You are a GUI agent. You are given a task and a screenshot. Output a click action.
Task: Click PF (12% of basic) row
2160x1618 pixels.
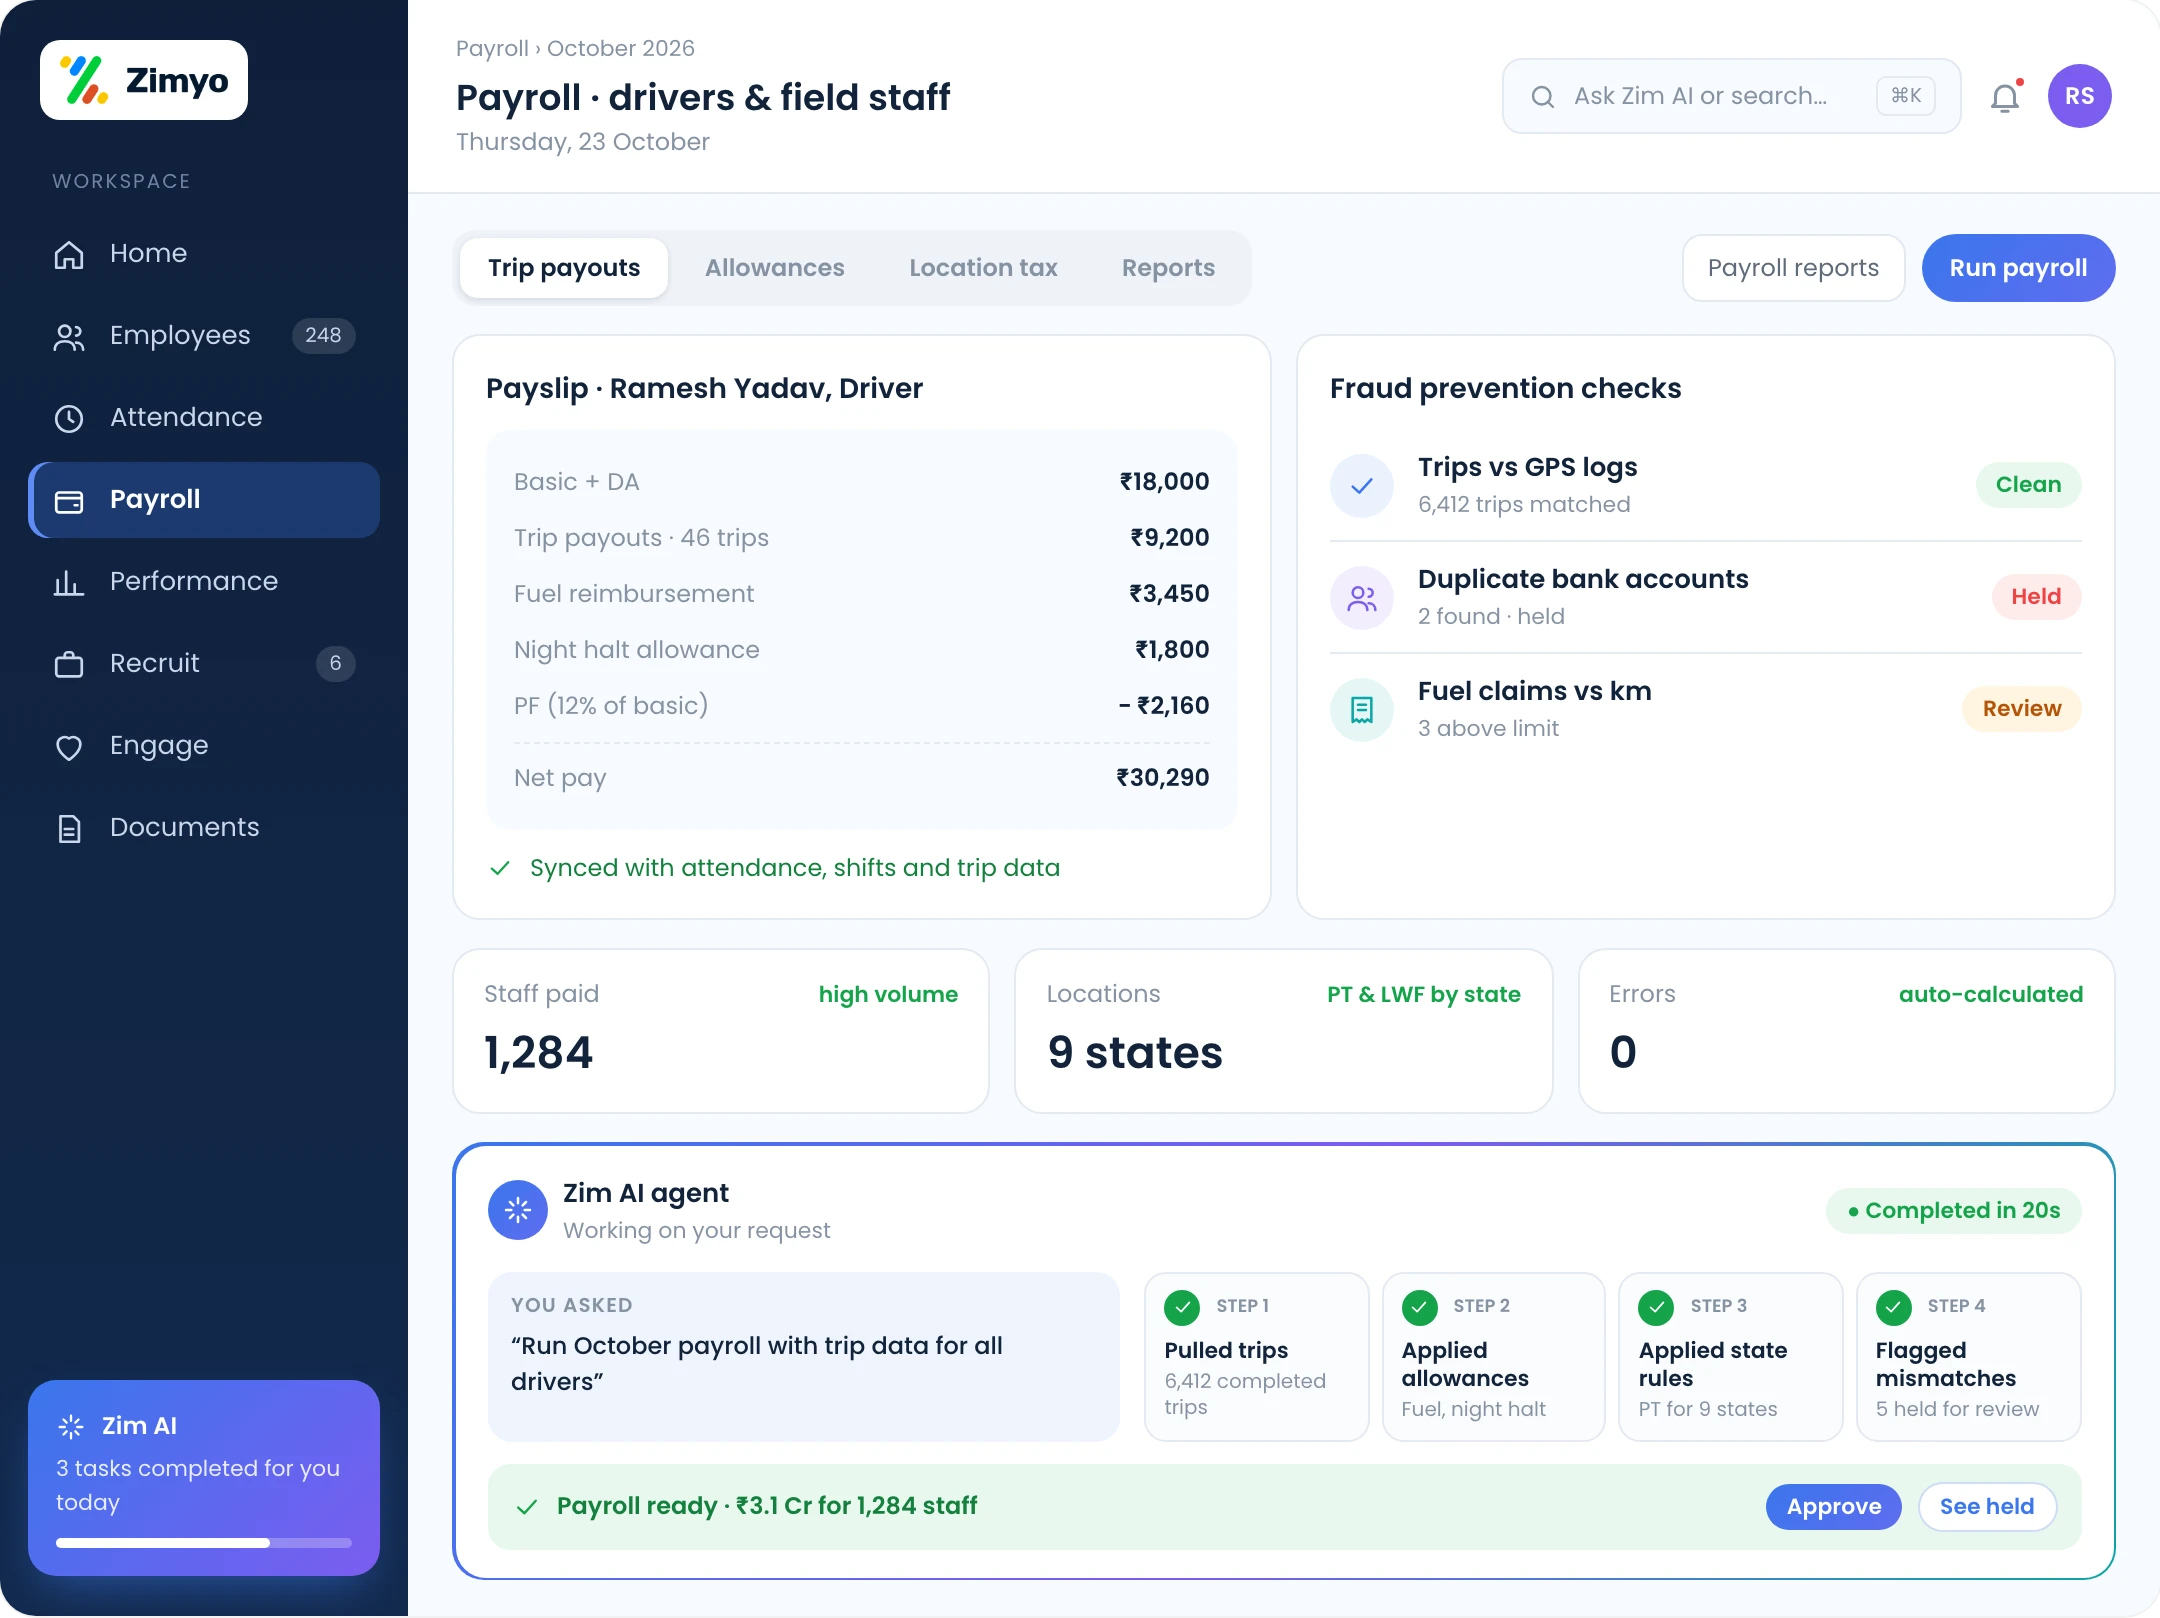click(x=861, y=706)
